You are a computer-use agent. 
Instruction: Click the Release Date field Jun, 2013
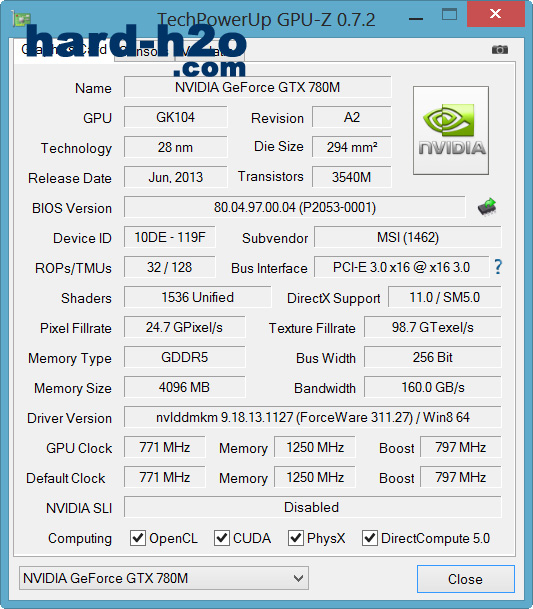[176, 177]
